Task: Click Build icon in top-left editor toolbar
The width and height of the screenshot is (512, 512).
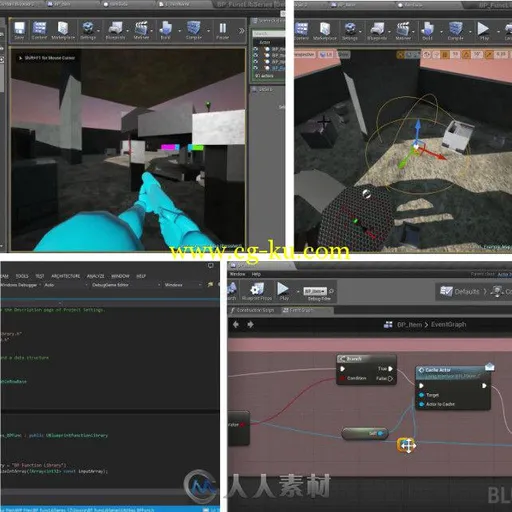Action: 165,31
